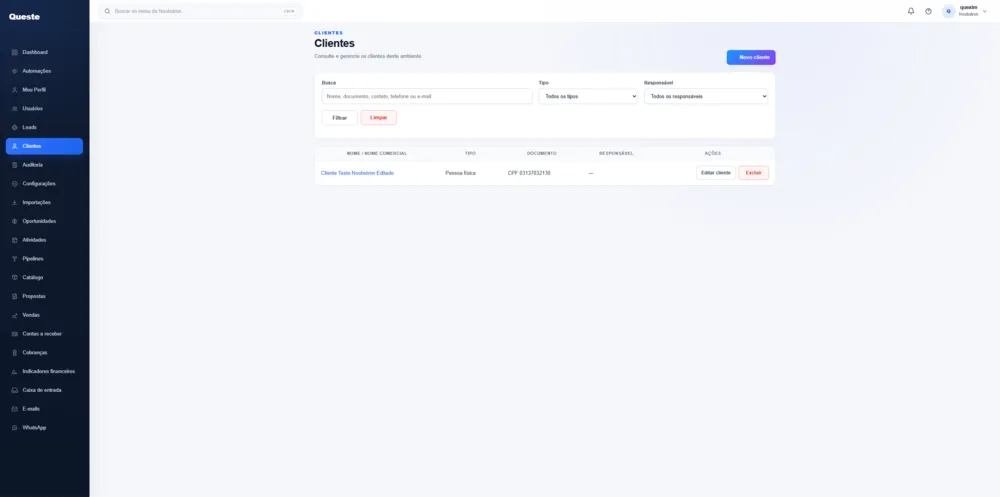This screenshot has height=497, width=1000.
Task: Click the magnifier icon in top search
Action: tap(107, 11)
